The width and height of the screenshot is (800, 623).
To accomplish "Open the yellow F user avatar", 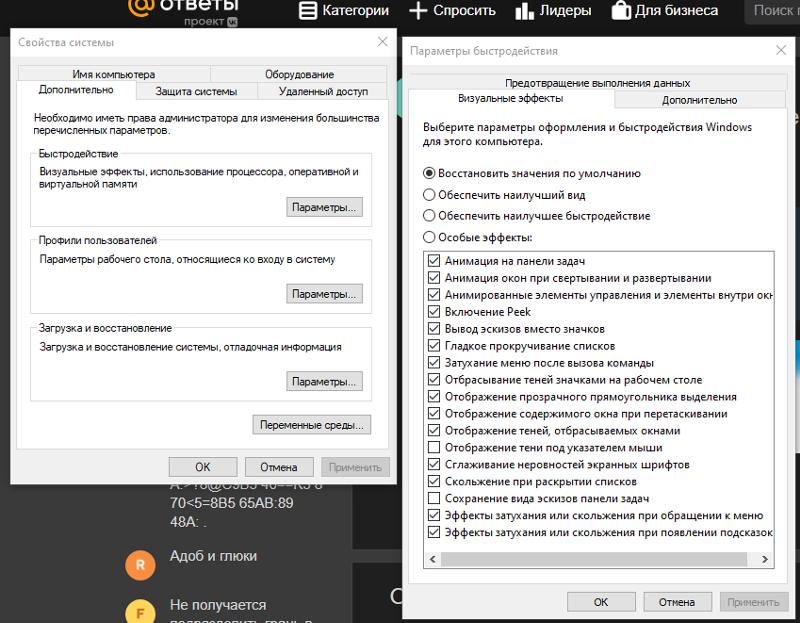I will (x=141, y=612).
